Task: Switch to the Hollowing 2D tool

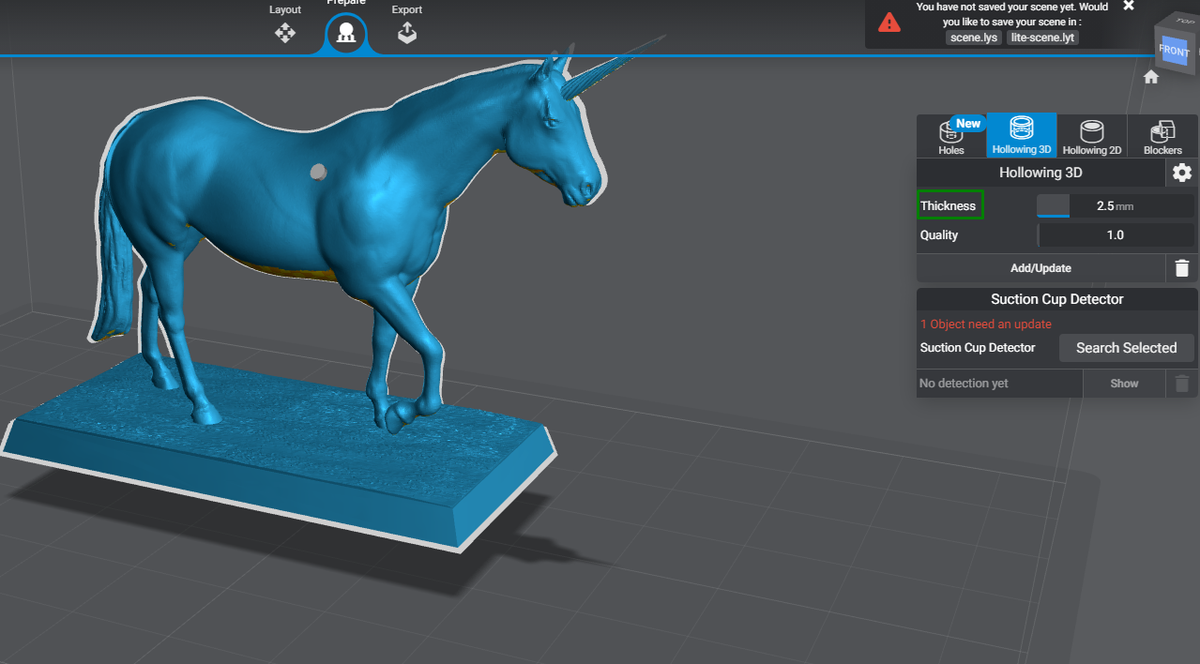Action: [x=1091, y=135]
